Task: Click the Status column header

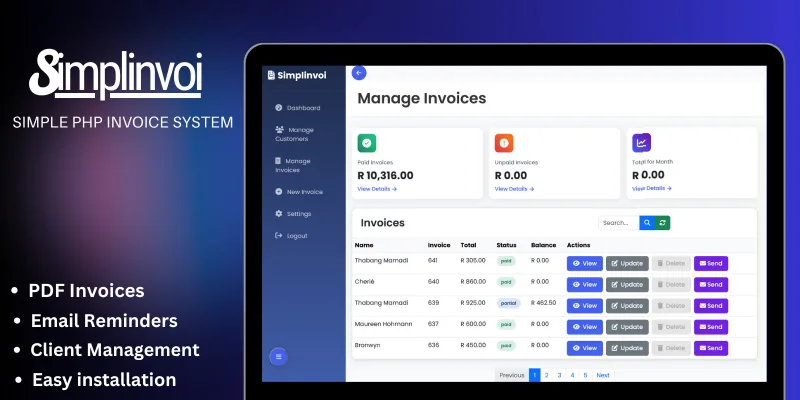Action: 506,245
